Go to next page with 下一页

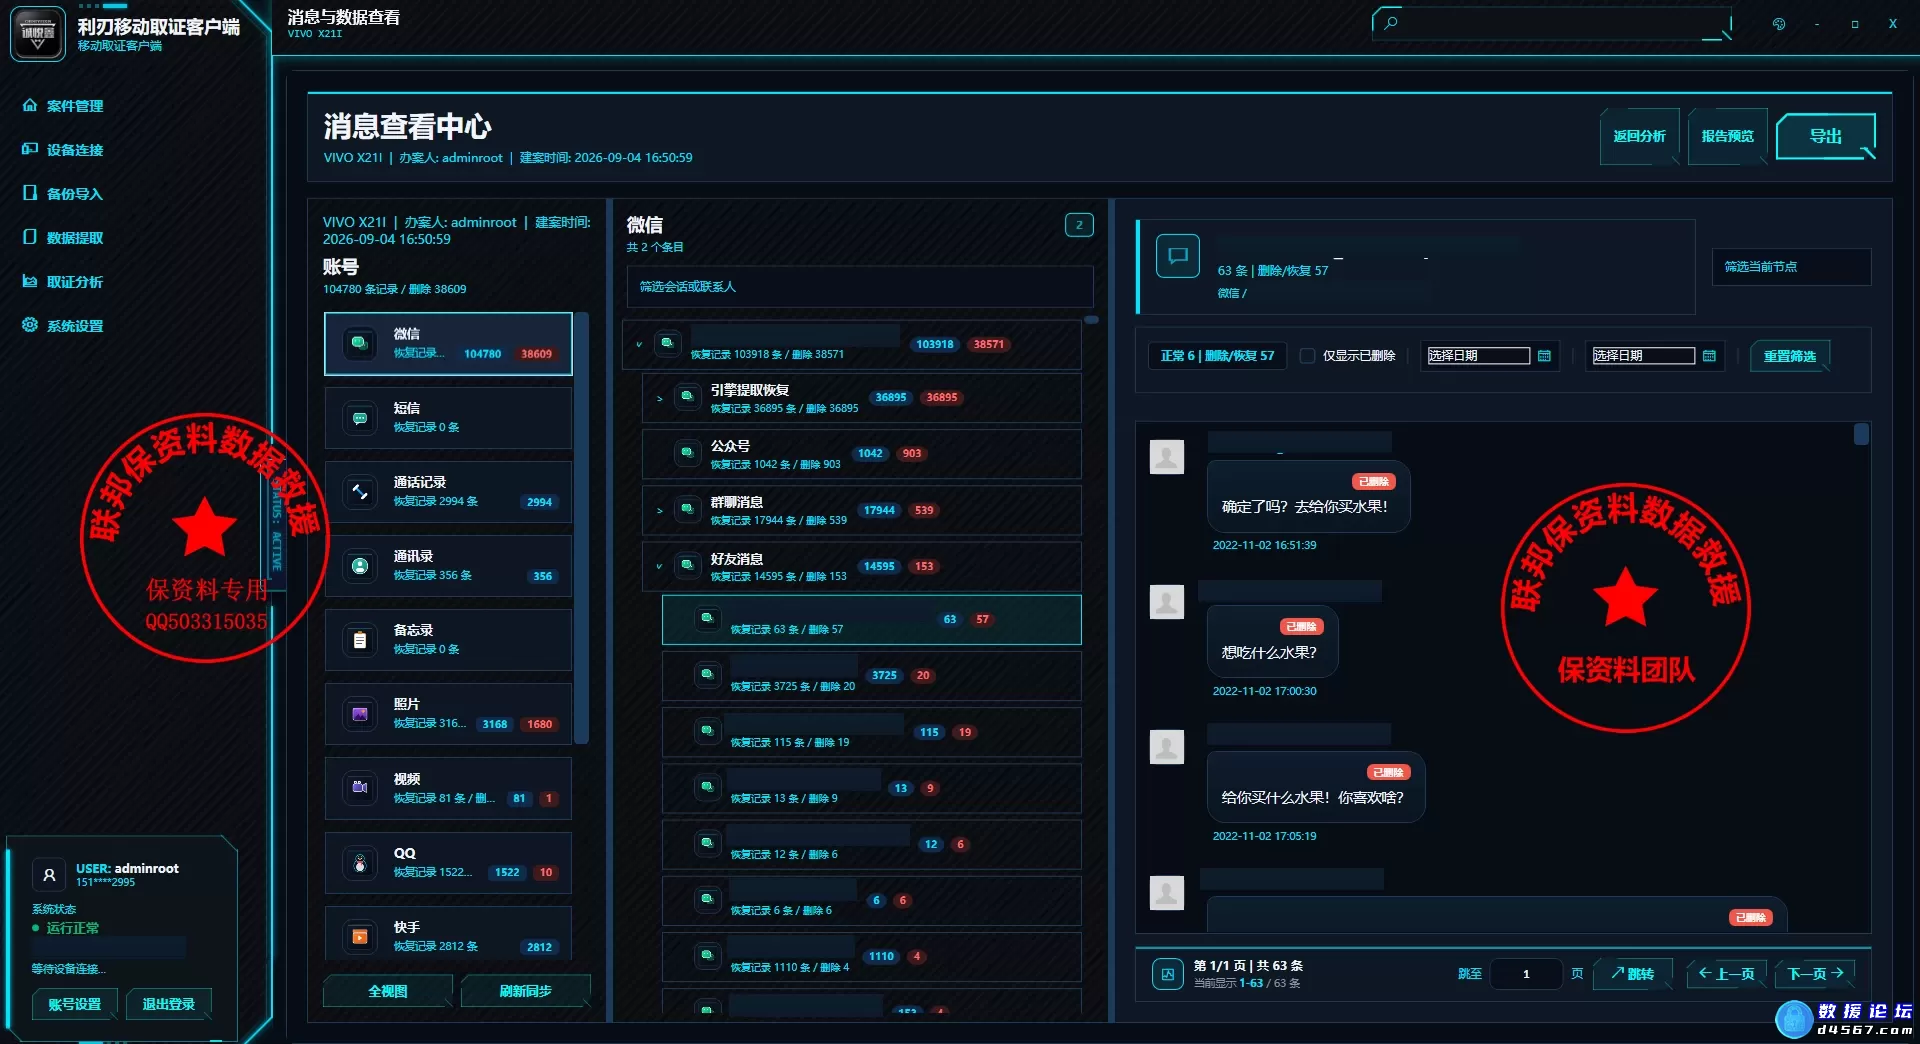pos(1816,973)
